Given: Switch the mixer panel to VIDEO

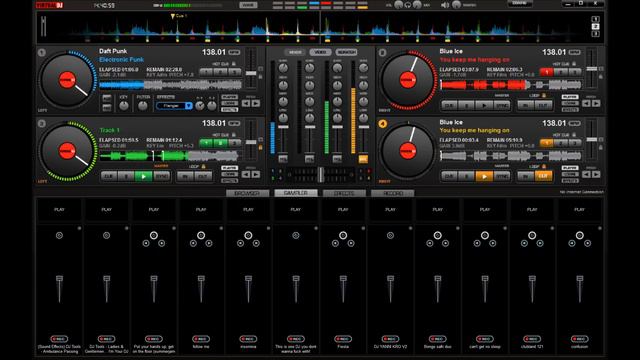Looking at the screenshot, I should pos(320,52).
